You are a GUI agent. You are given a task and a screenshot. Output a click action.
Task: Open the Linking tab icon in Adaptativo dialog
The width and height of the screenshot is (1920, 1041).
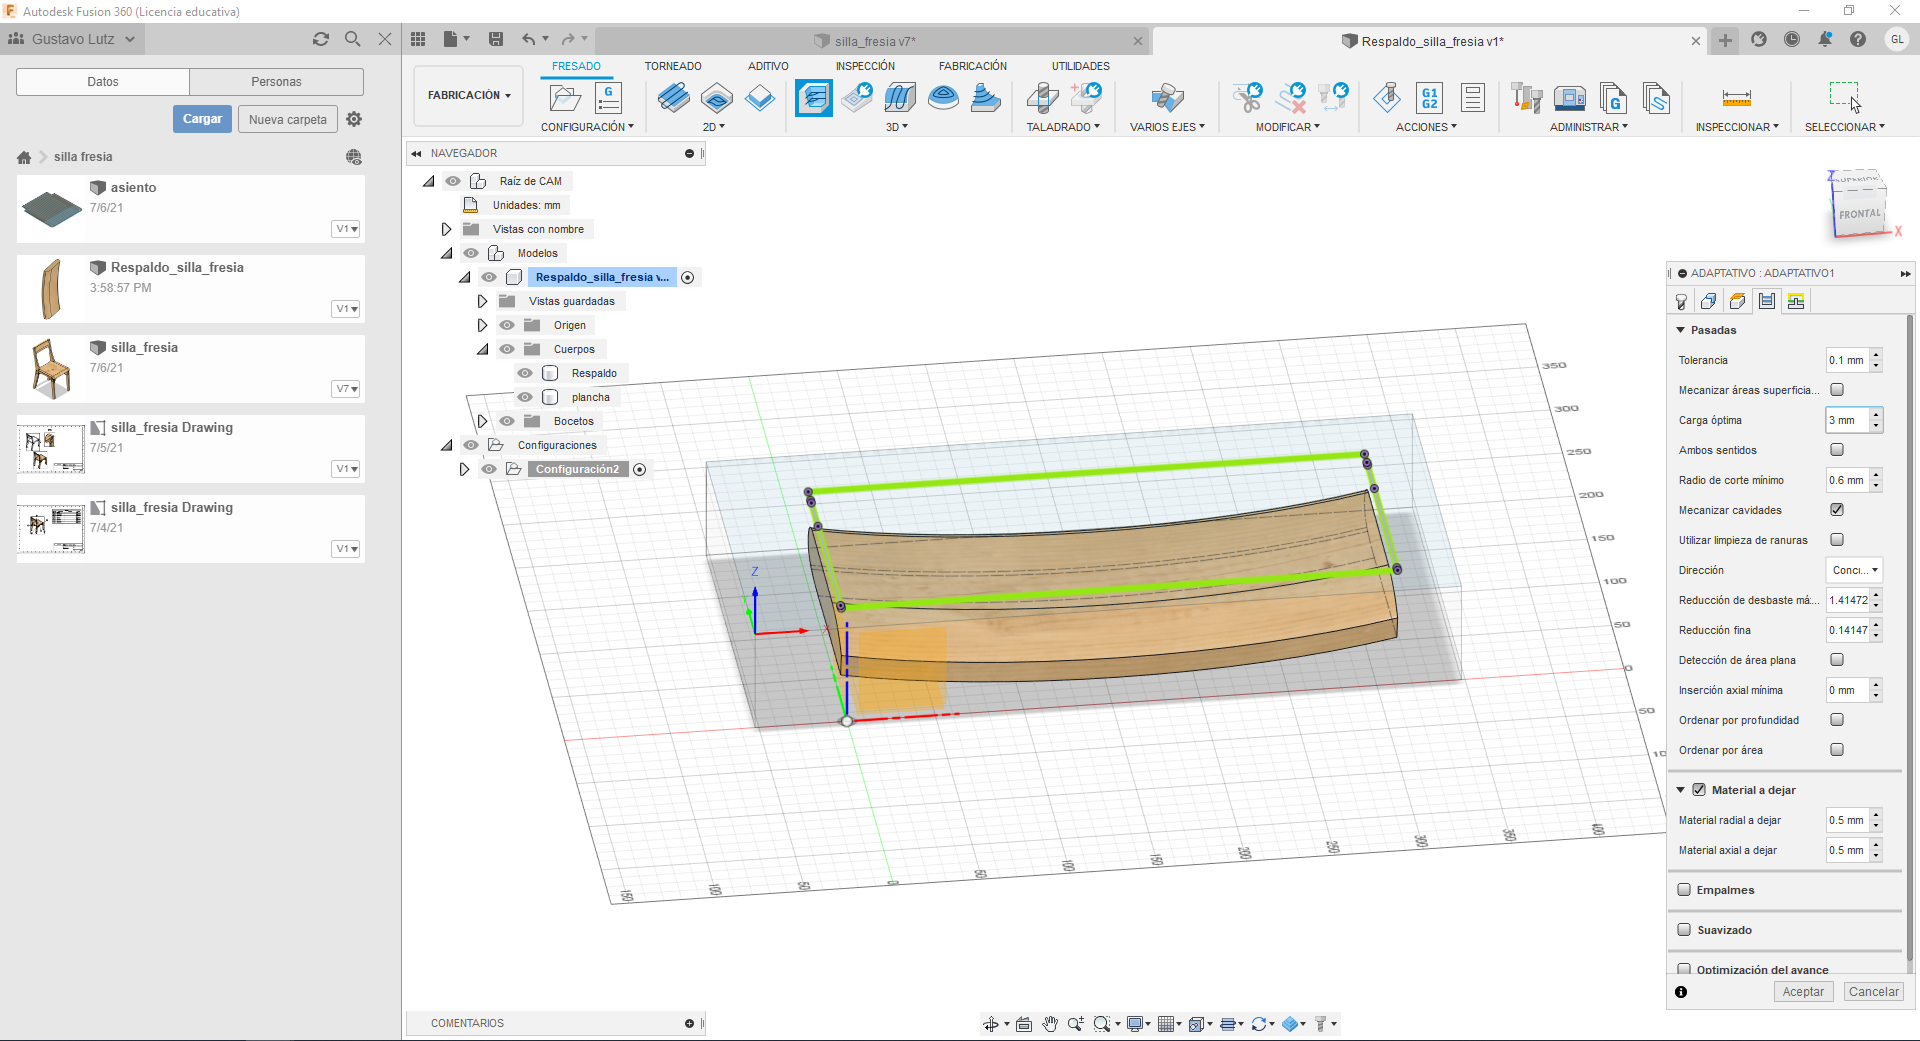tap(1796, 302)
